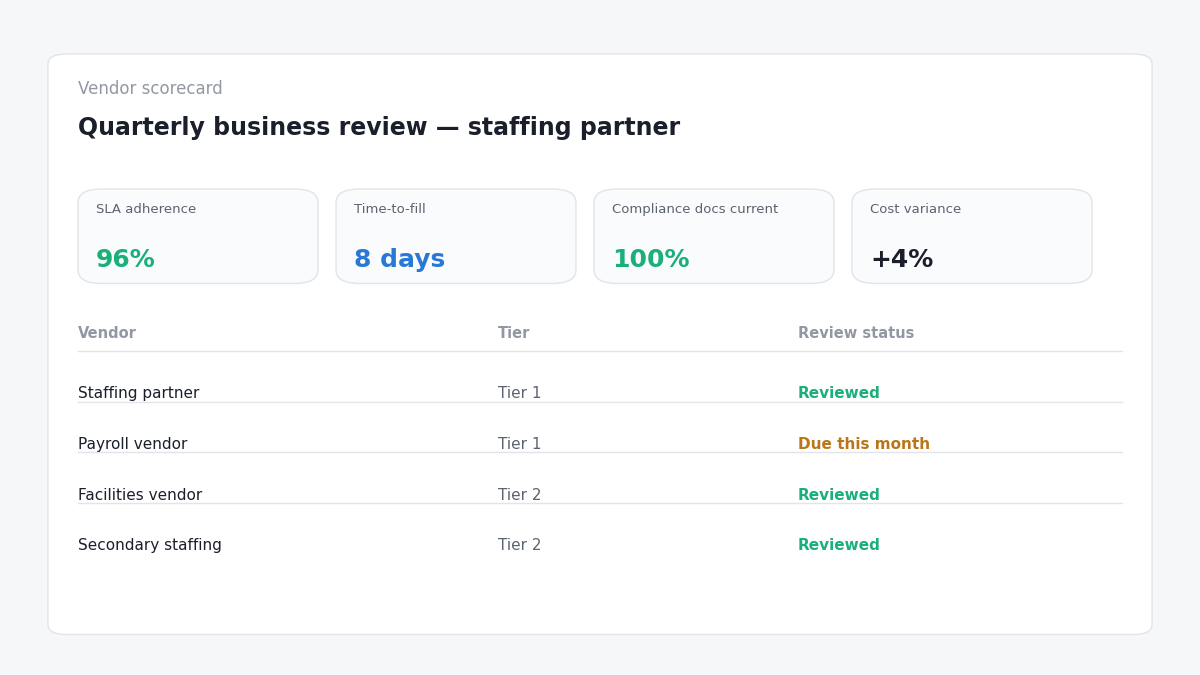Select the 'Facilities vendor' vendor name
The height and width of the screenshot is (675, 1200).
click(140, 495)
